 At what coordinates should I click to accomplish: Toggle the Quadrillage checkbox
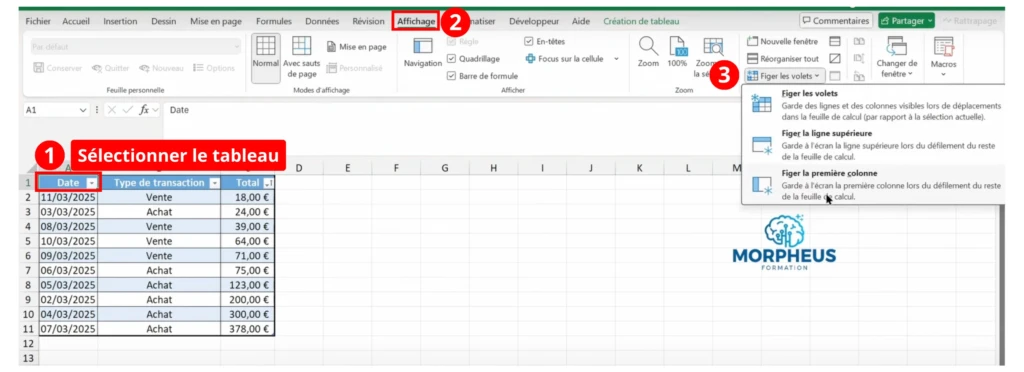[451, 59]
